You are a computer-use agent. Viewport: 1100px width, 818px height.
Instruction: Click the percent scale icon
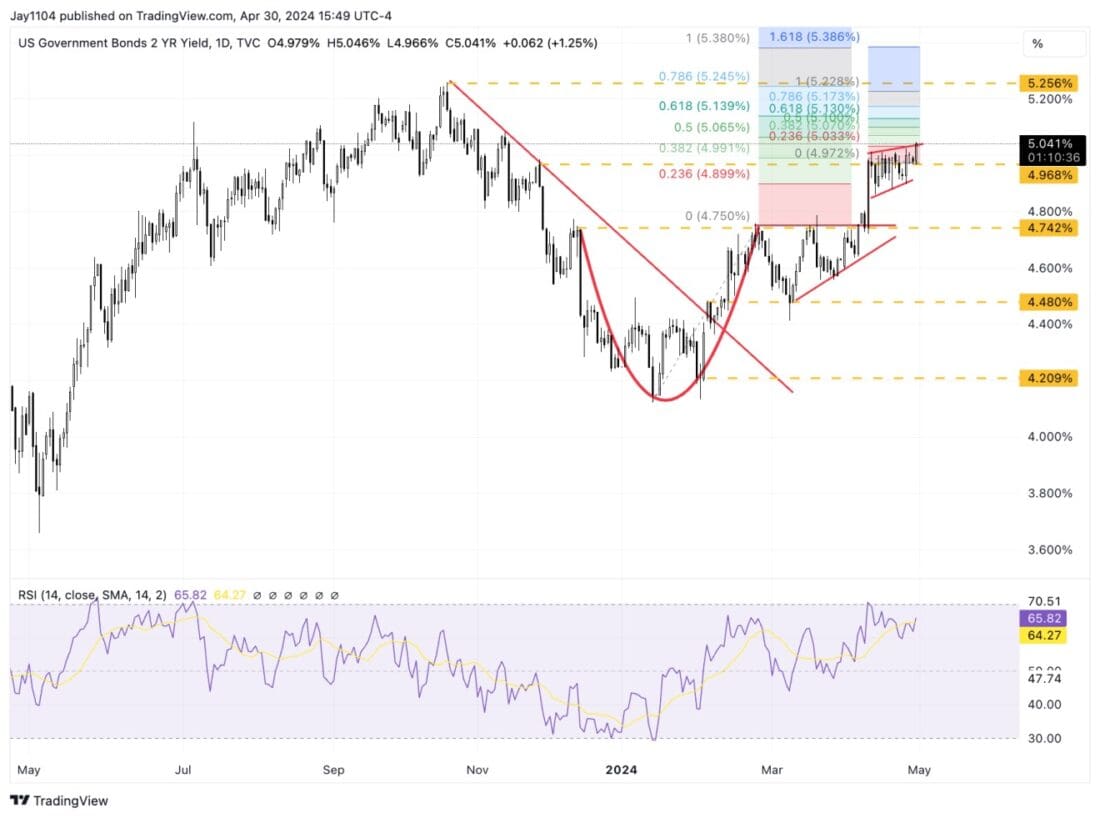(x=1040, y=44)
